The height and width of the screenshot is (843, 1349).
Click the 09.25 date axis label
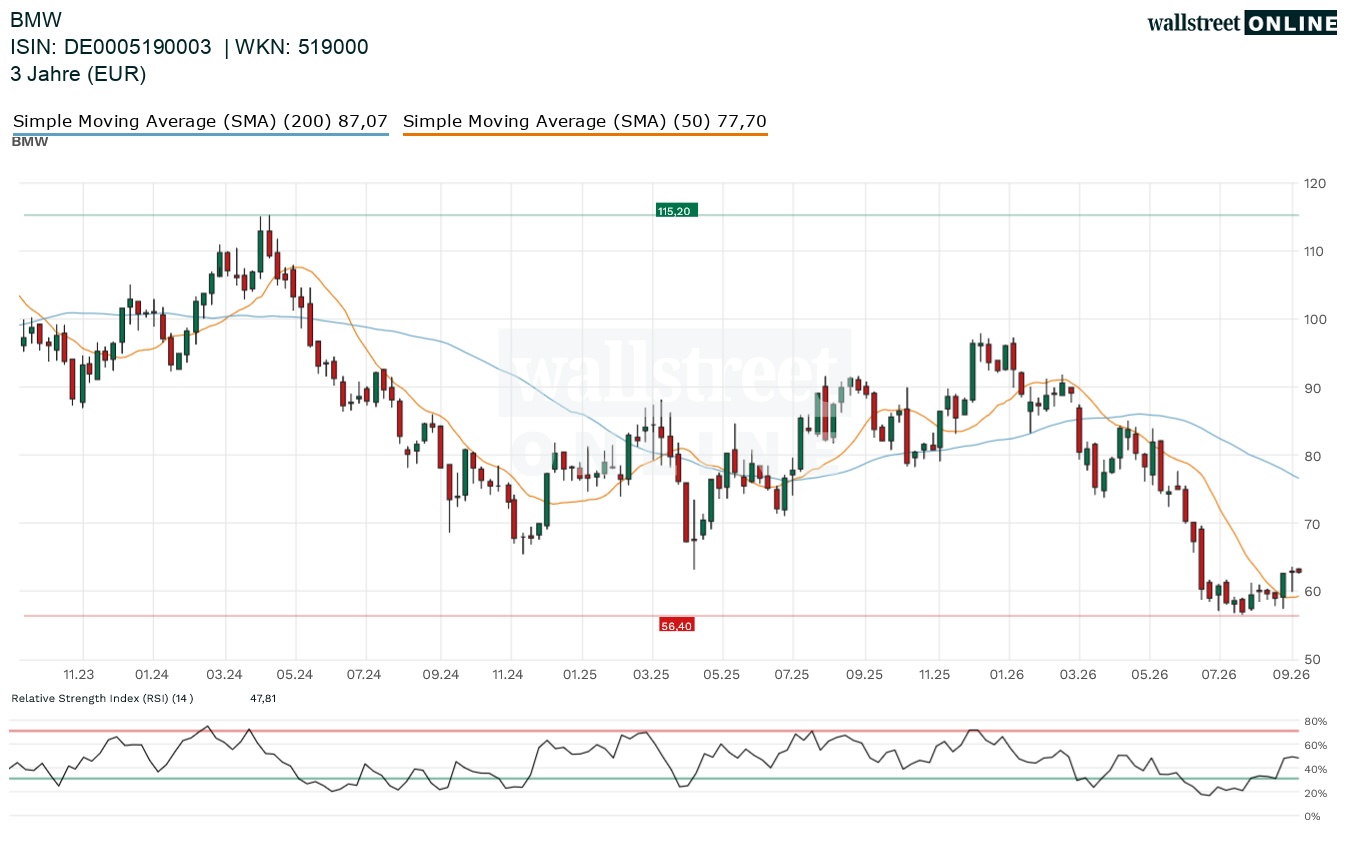coord(865,675)
